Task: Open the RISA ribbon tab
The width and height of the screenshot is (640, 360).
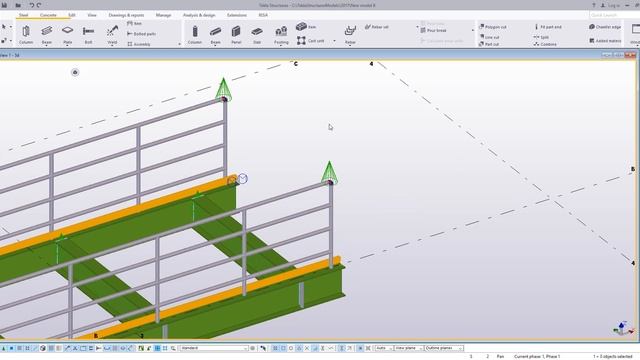Action: click(x=263, y=15)
